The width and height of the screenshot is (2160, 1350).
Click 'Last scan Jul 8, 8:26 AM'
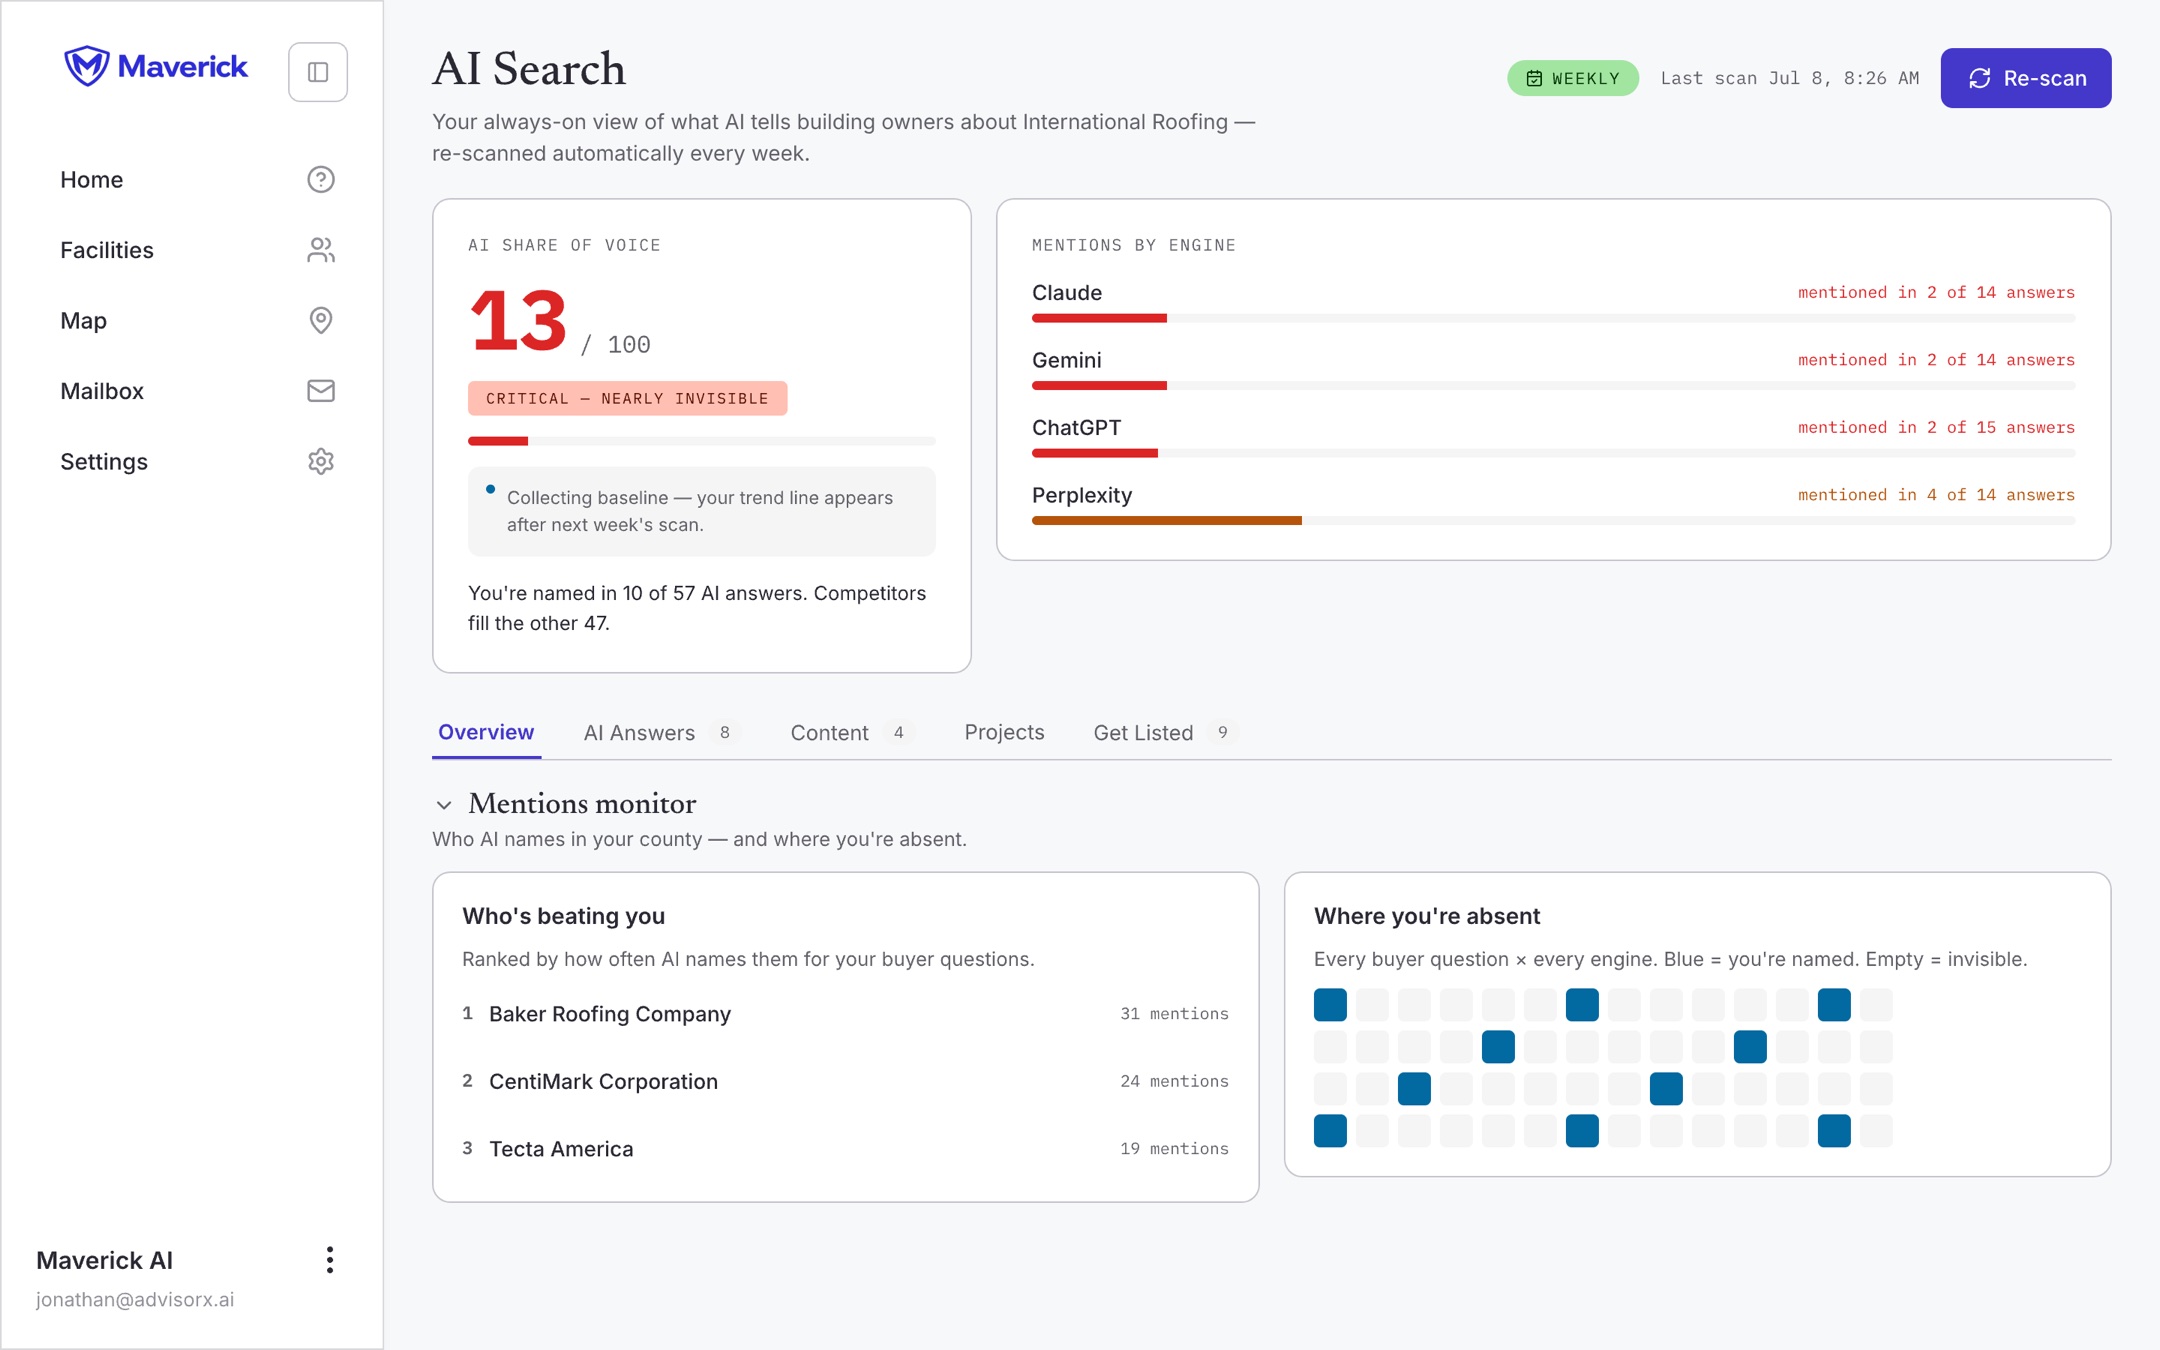click(x=1789, y=78)
